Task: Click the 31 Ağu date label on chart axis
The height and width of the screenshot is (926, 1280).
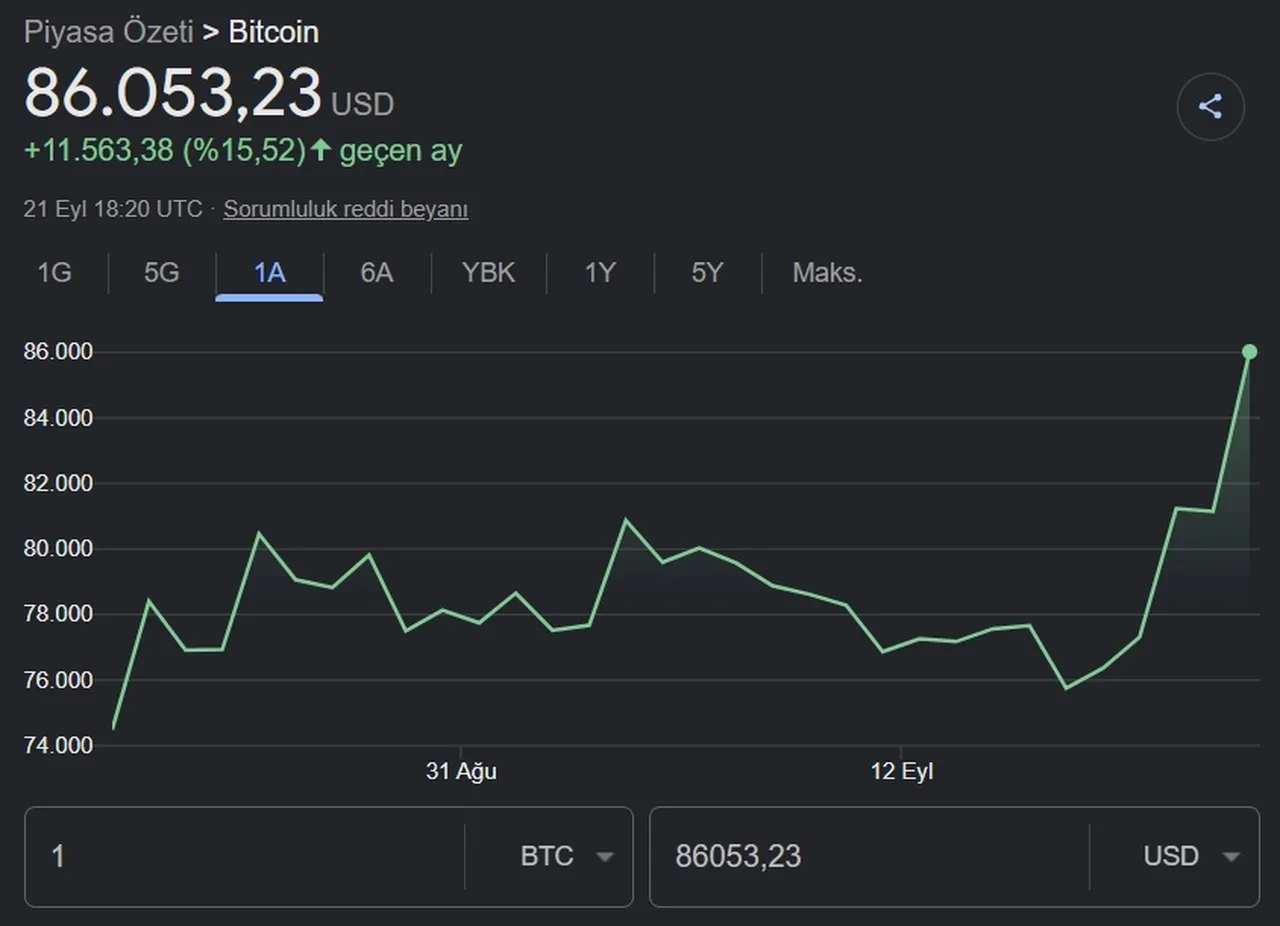Action: pyautogui.click(x=461, y=771)
